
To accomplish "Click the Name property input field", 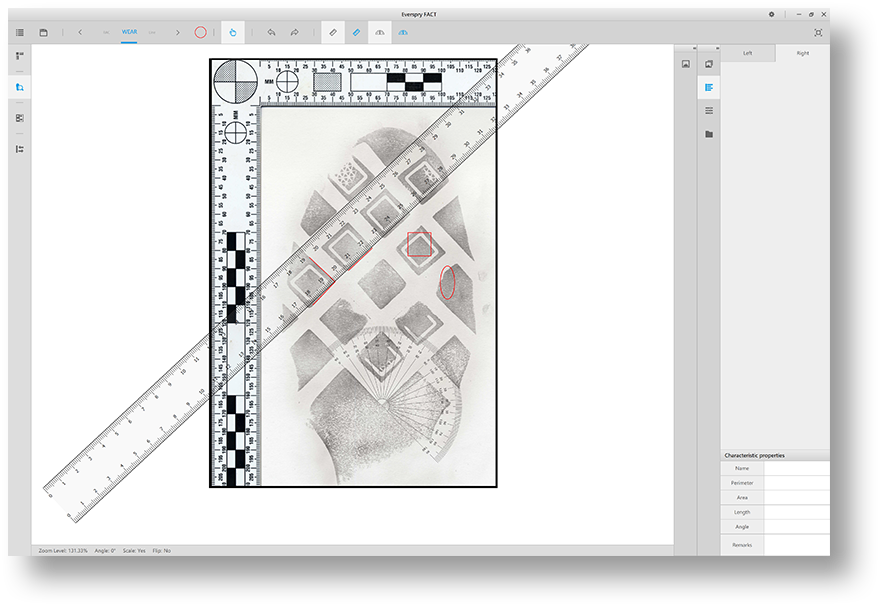I will coord(797,468).
